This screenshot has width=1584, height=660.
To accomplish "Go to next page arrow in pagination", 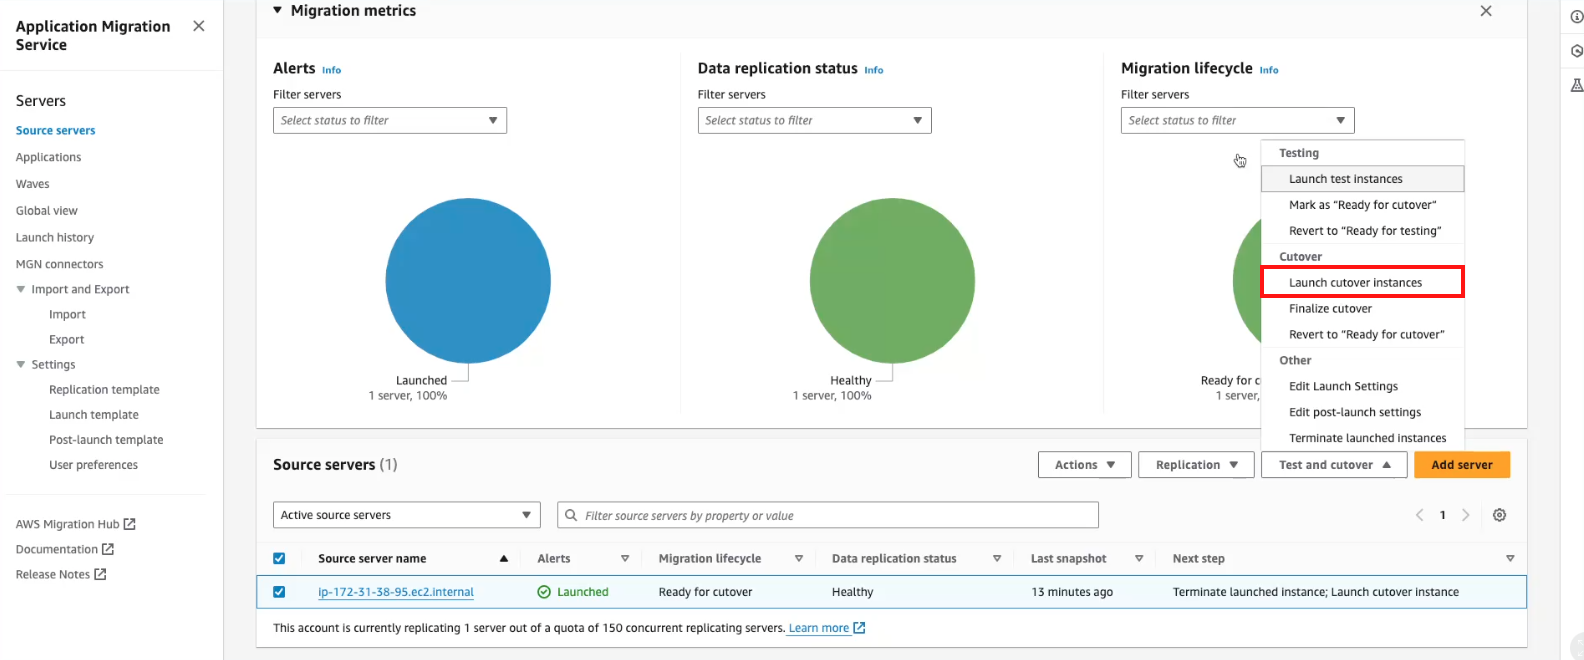I will click(x=1466, y=515).
